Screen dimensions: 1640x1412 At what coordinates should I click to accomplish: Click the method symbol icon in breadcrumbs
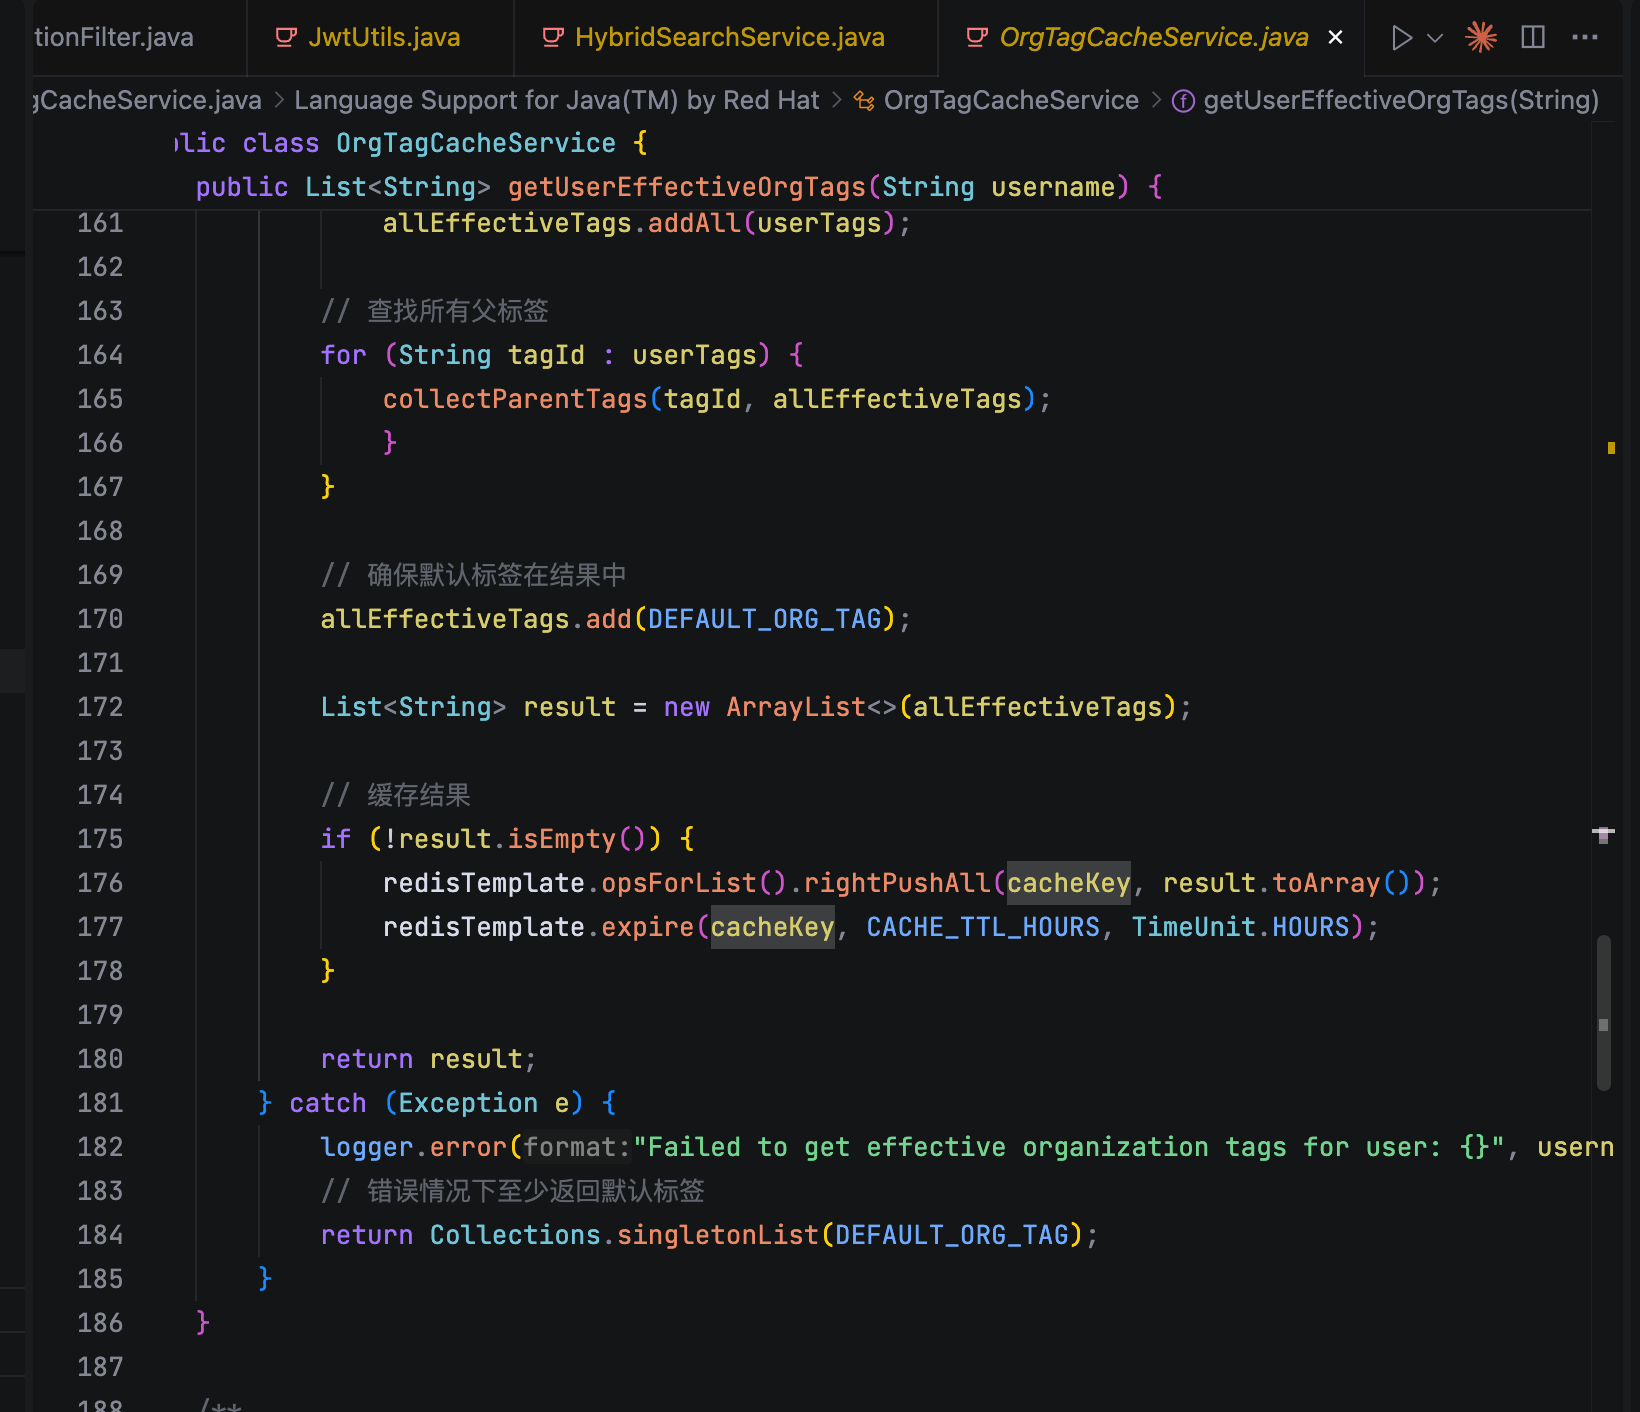click(1183, 101)
